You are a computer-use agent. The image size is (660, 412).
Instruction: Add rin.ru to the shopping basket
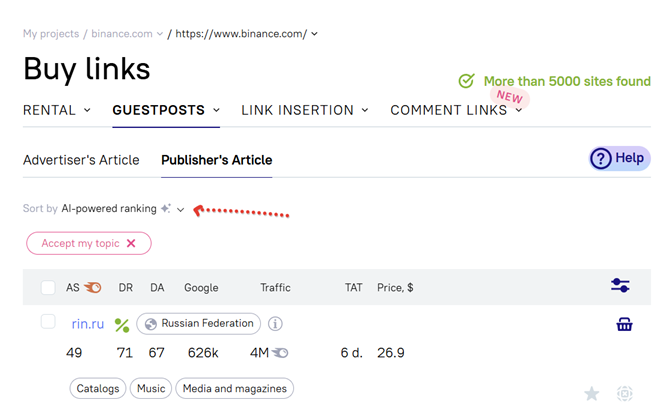(624, 323)
